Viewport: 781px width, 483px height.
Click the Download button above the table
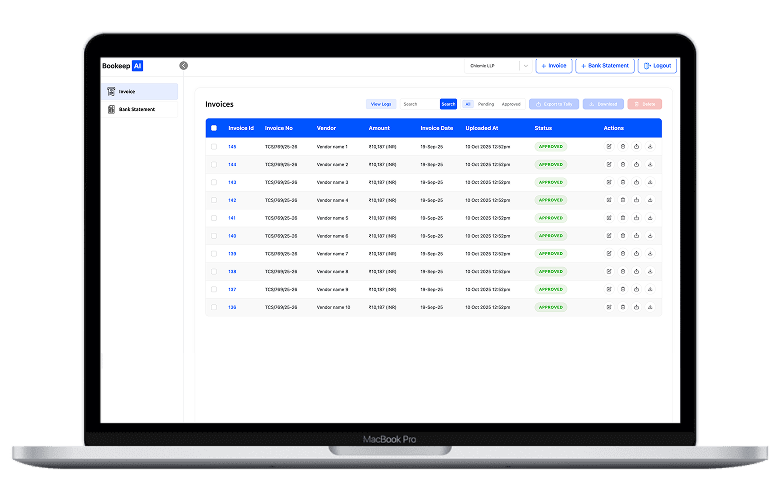(603, 104)
